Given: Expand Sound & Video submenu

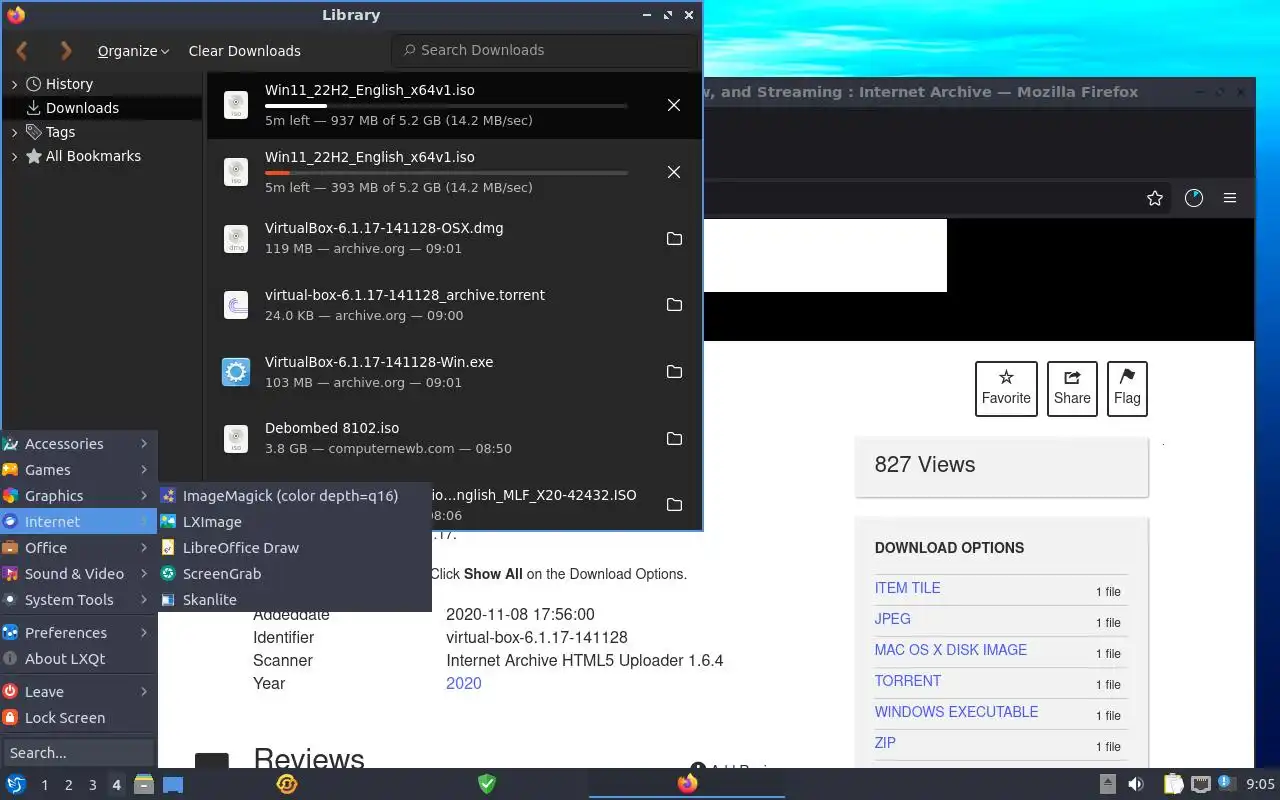Looking at the screenshot, I should [x=78, y=574].
